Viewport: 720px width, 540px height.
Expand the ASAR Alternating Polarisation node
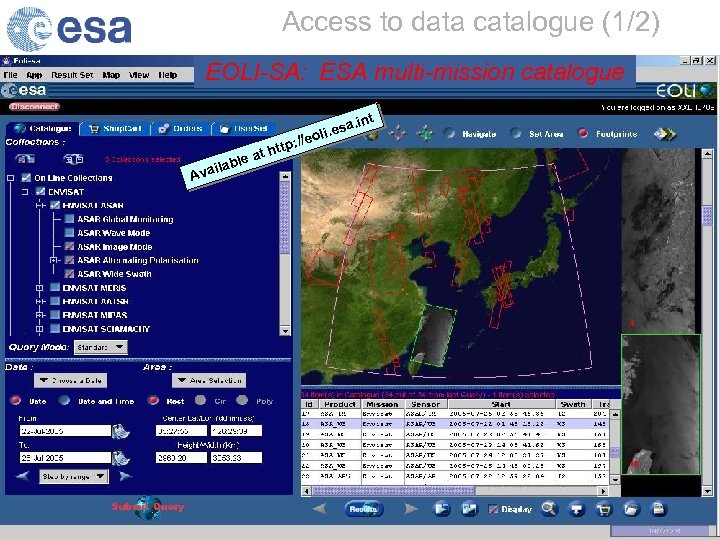point(54,260)
